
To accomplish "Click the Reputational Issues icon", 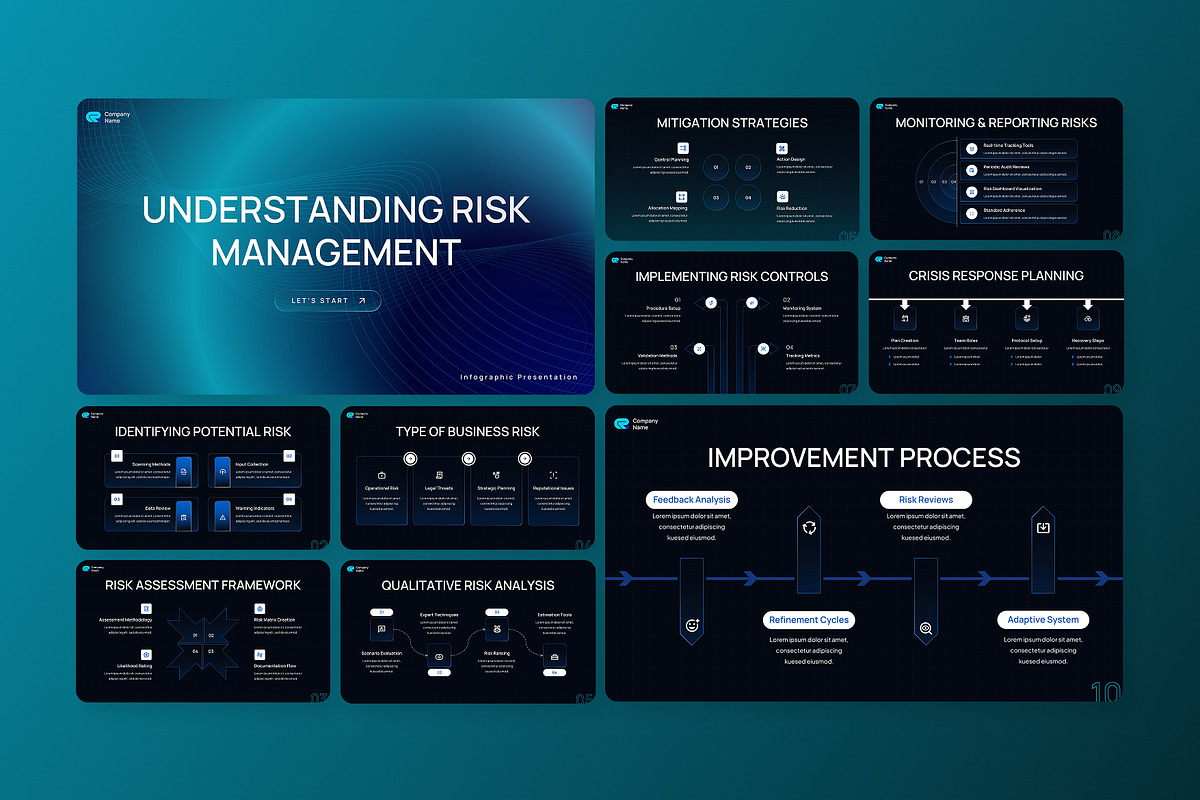I will click(553, 475).
